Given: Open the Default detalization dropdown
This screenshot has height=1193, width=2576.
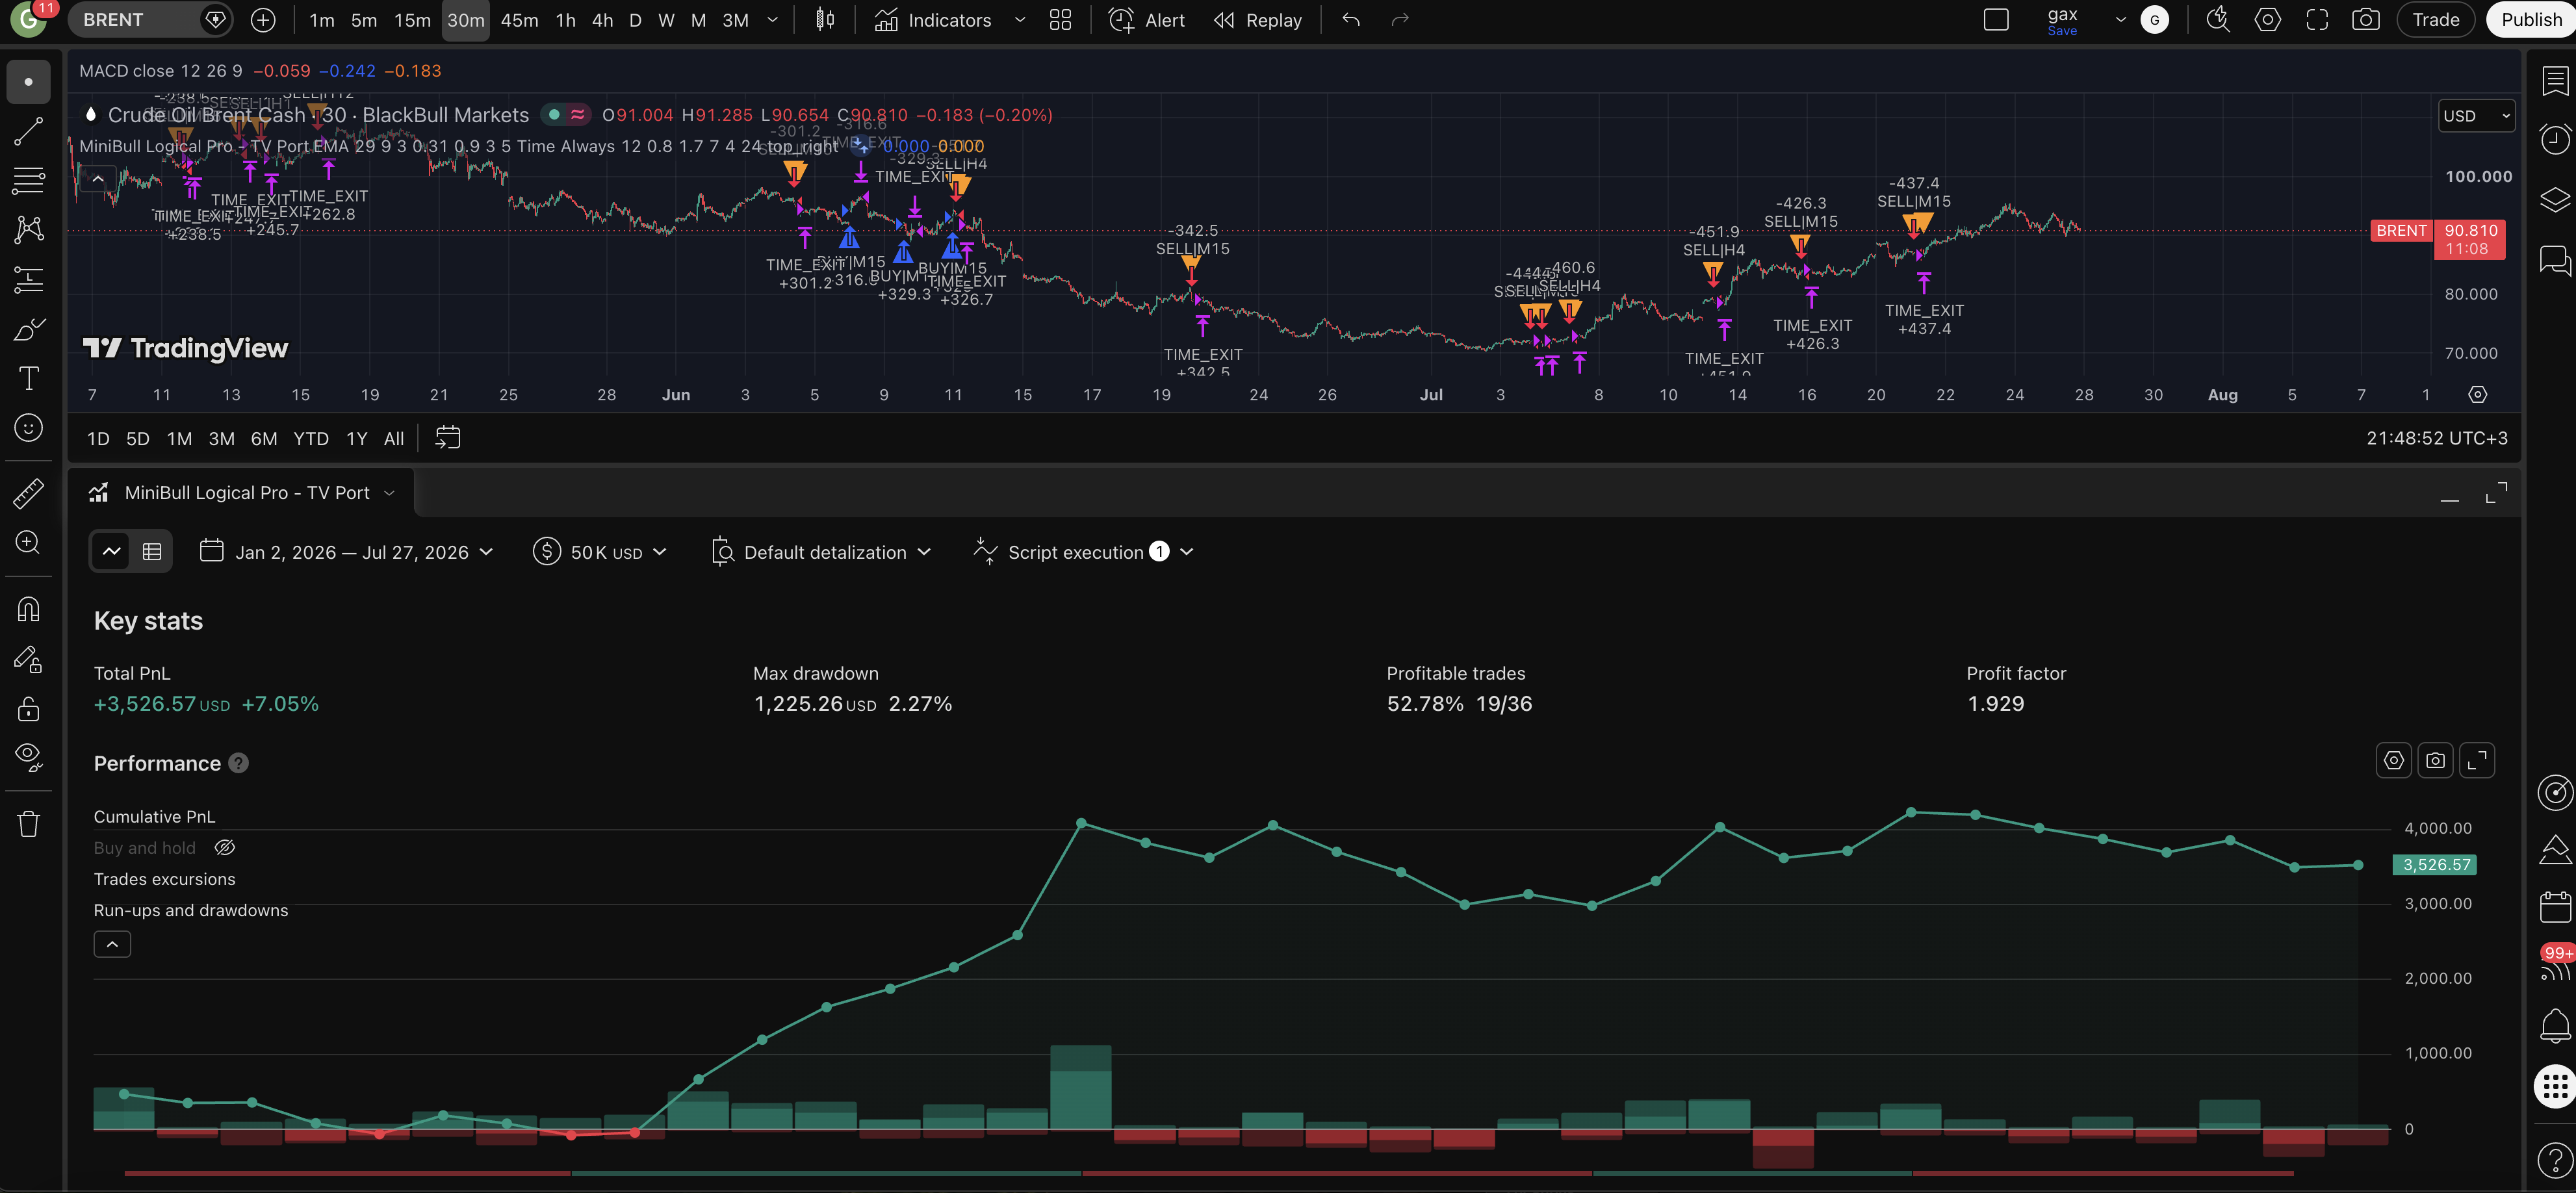Looking at the screenshot, I should click(821, 552).
